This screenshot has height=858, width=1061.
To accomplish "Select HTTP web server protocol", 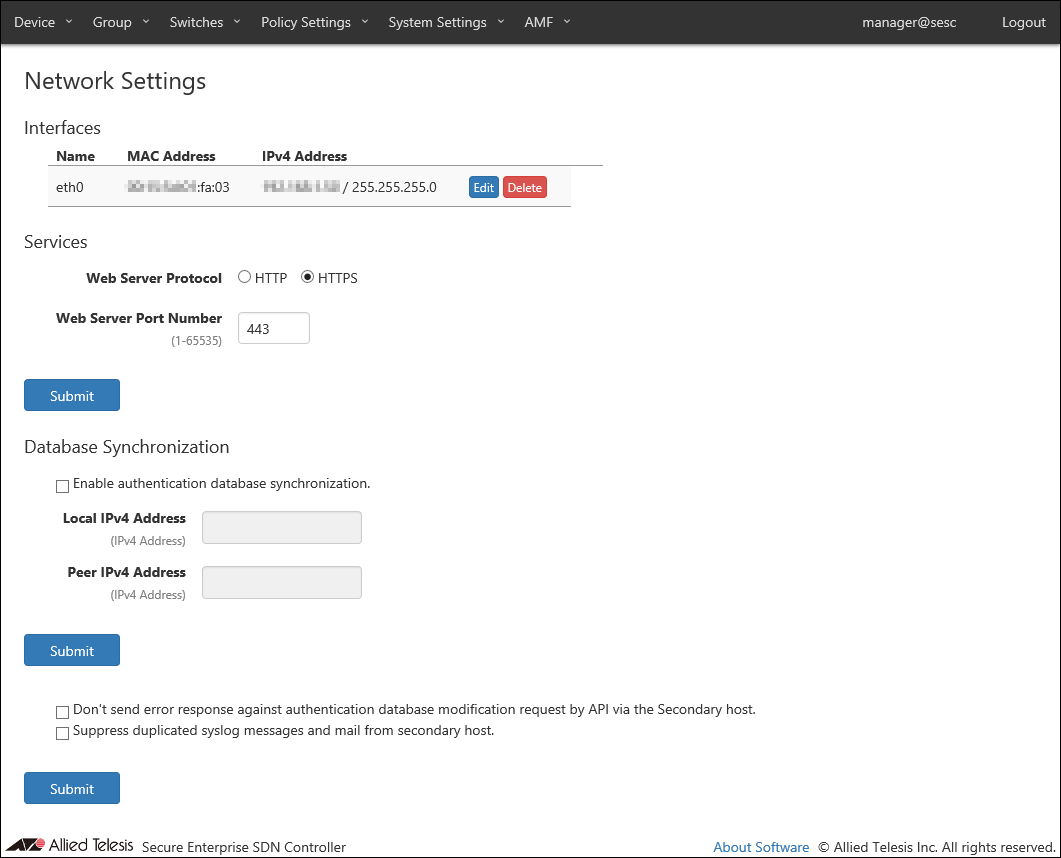I will pos(245,278).
